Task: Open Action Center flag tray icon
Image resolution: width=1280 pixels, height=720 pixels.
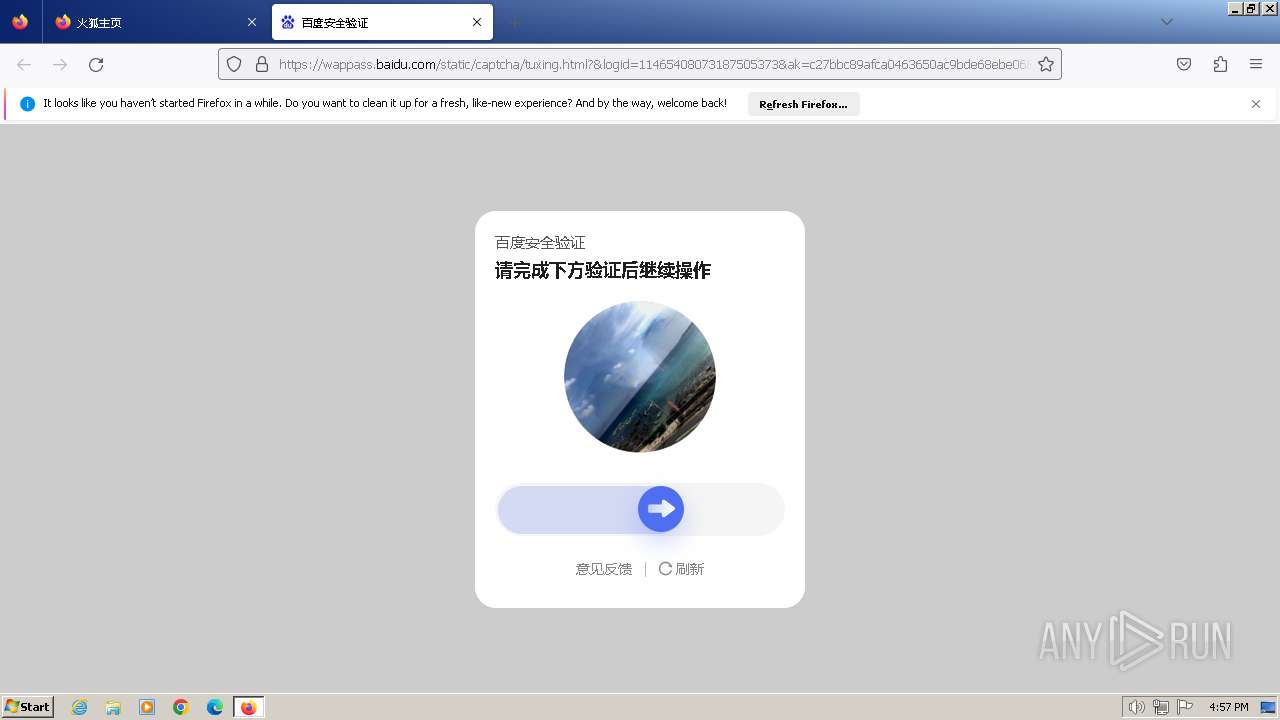Action: click(x=1185, y=707)
